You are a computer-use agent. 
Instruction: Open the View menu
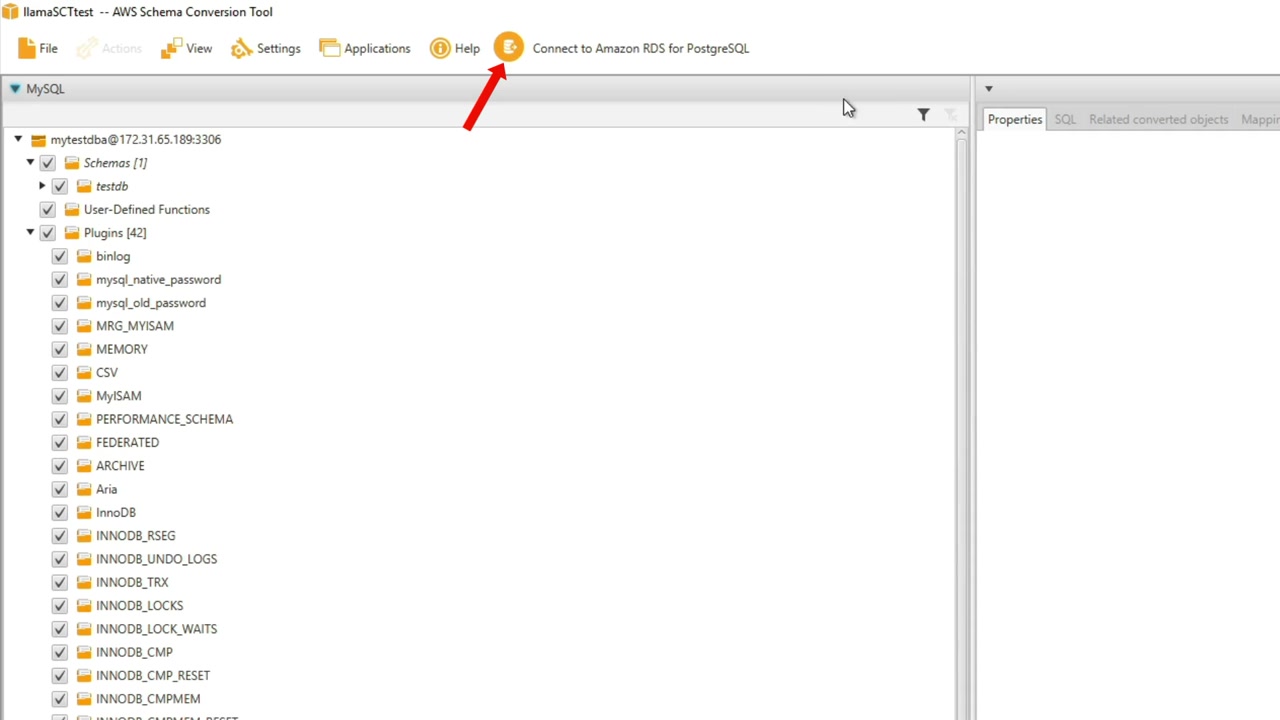[187, 48]
